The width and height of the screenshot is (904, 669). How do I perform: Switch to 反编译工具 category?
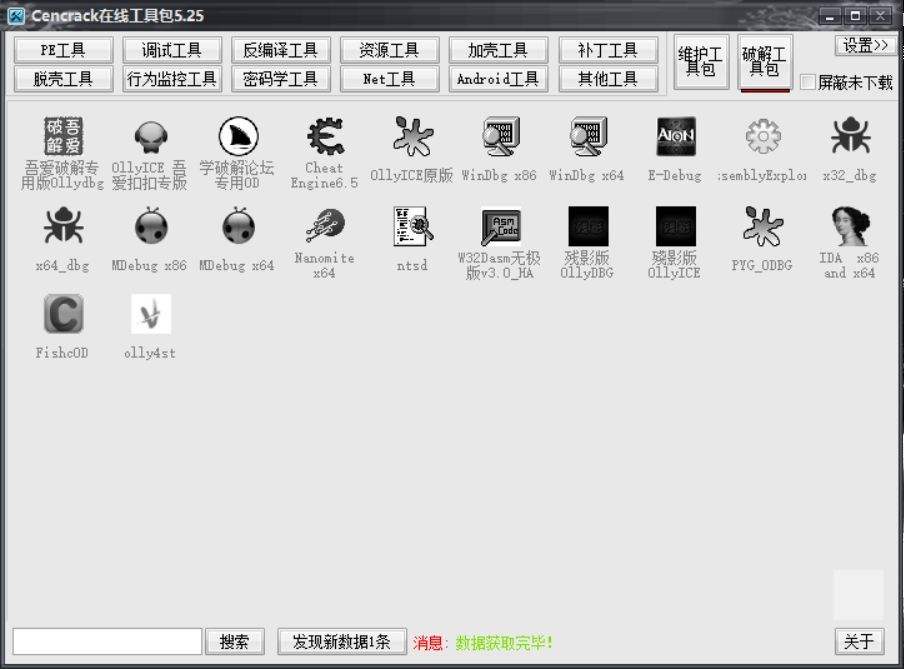281,51
